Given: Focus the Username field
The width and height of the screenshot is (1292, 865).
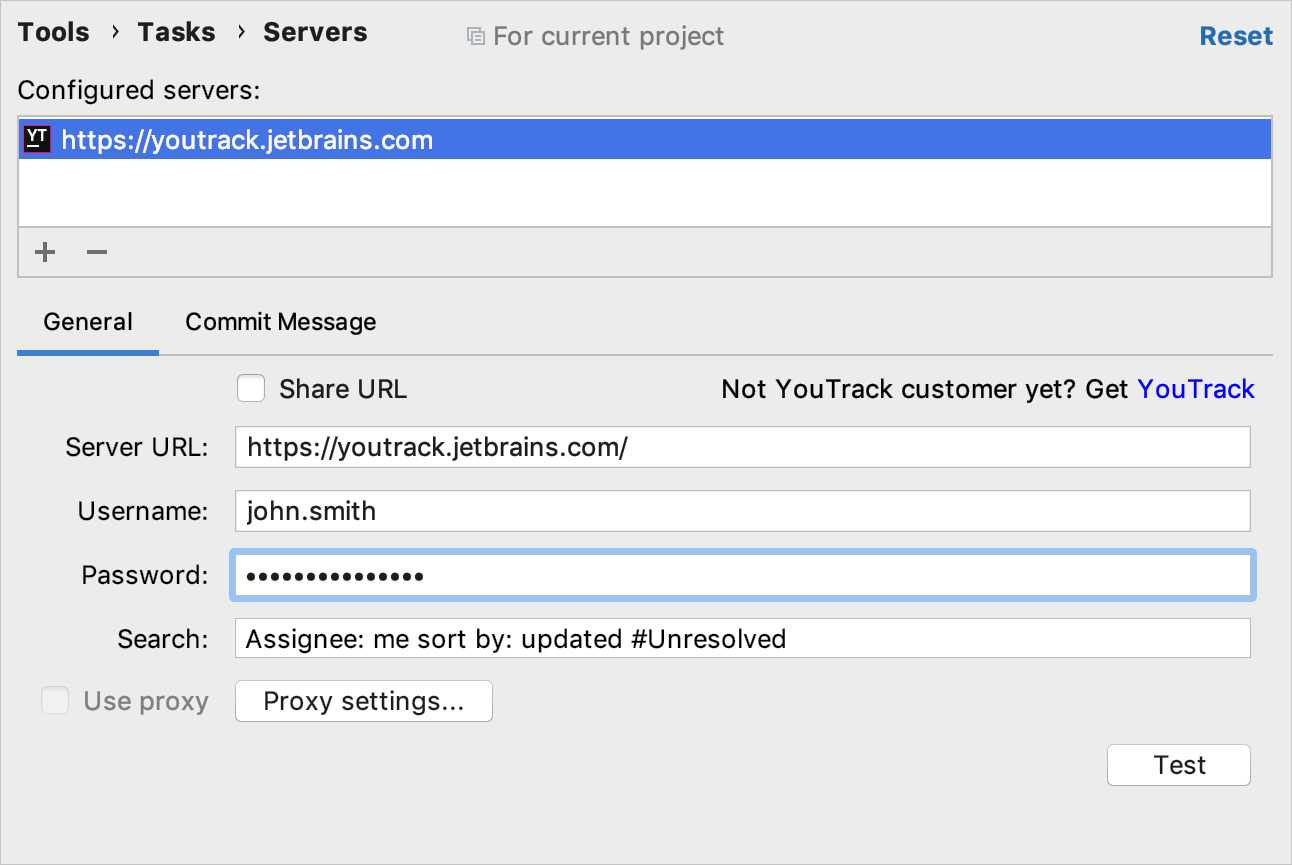Looking at the screenshot, I should tap(743, 511).
